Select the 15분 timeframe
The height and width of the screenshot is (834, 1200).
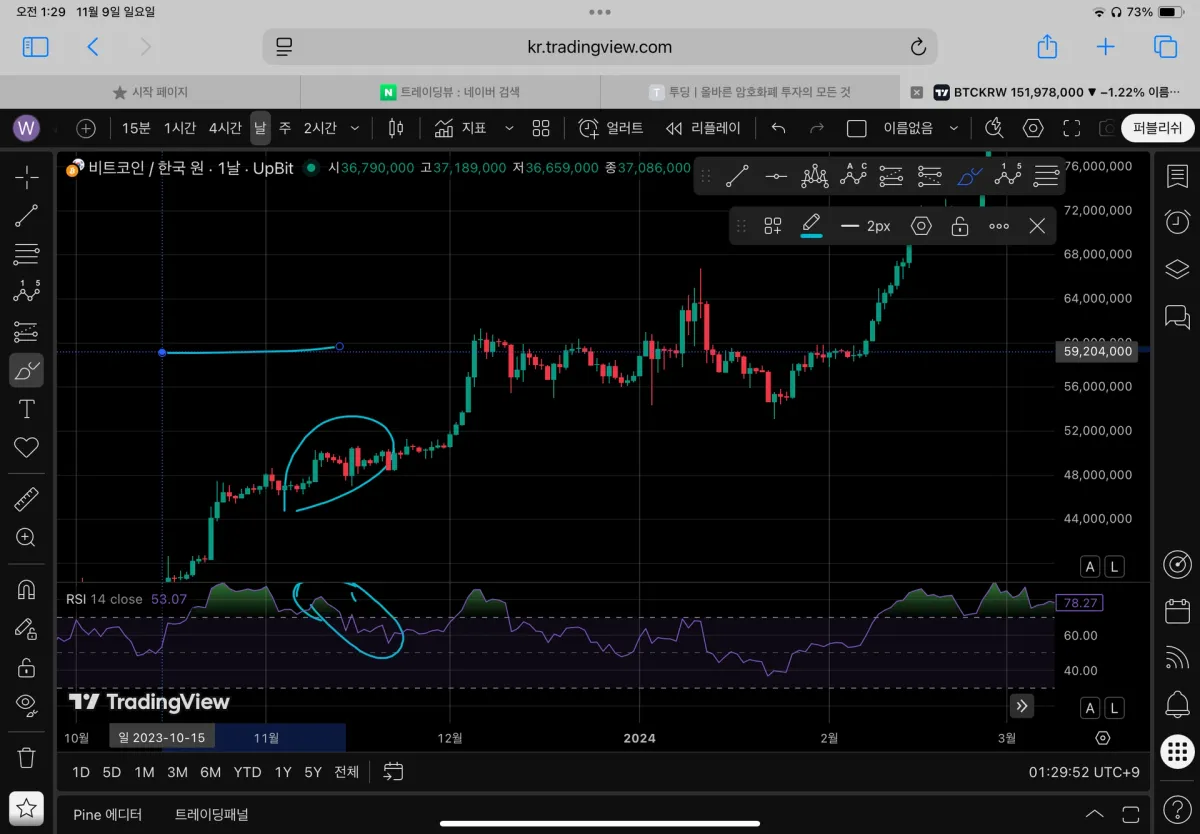[136, 128]
